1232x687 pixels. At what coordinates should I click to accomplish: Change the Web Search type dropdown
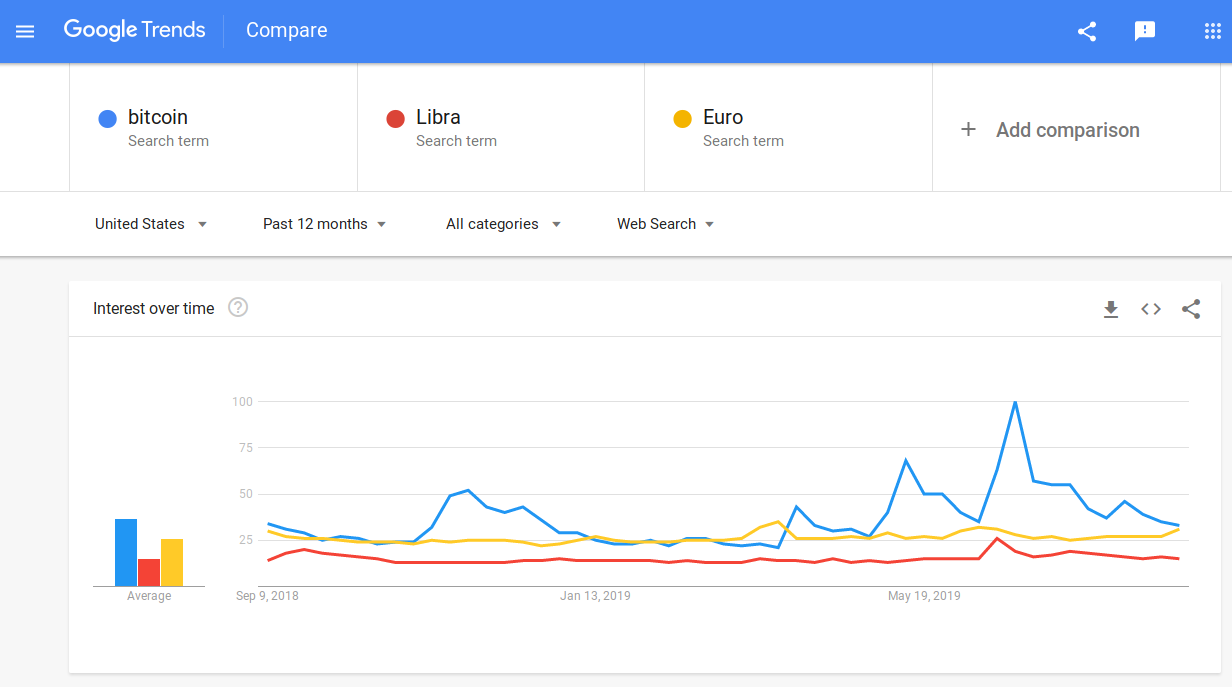click(665, 224)
